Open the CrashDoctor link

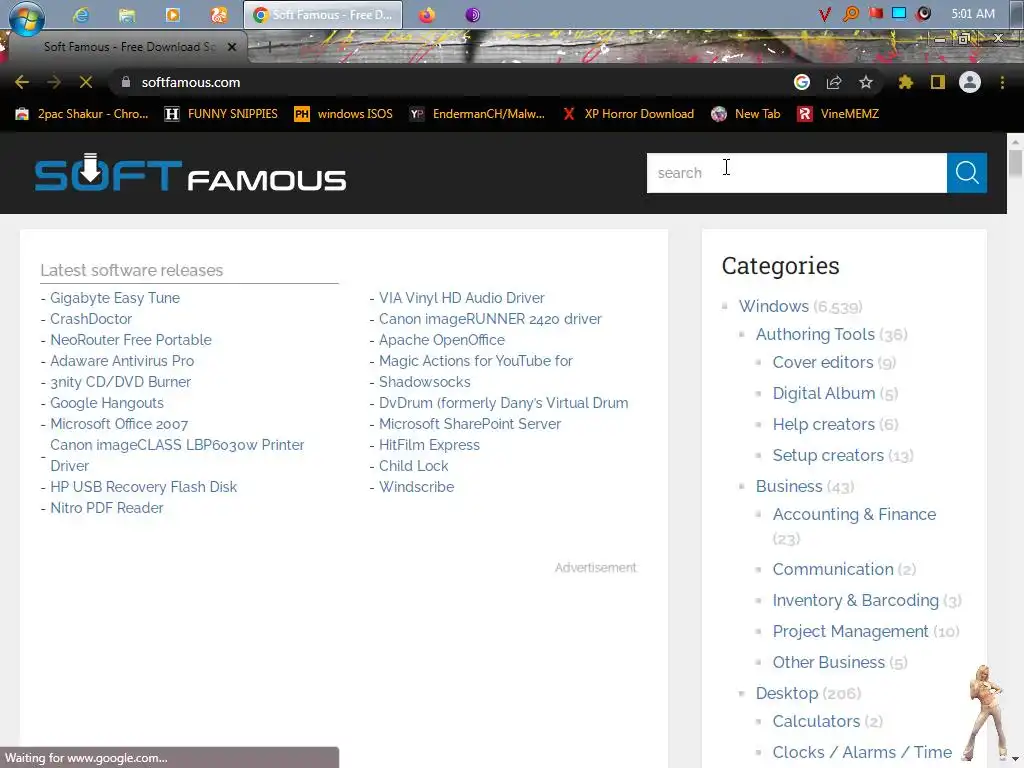[x=91, y=319]
